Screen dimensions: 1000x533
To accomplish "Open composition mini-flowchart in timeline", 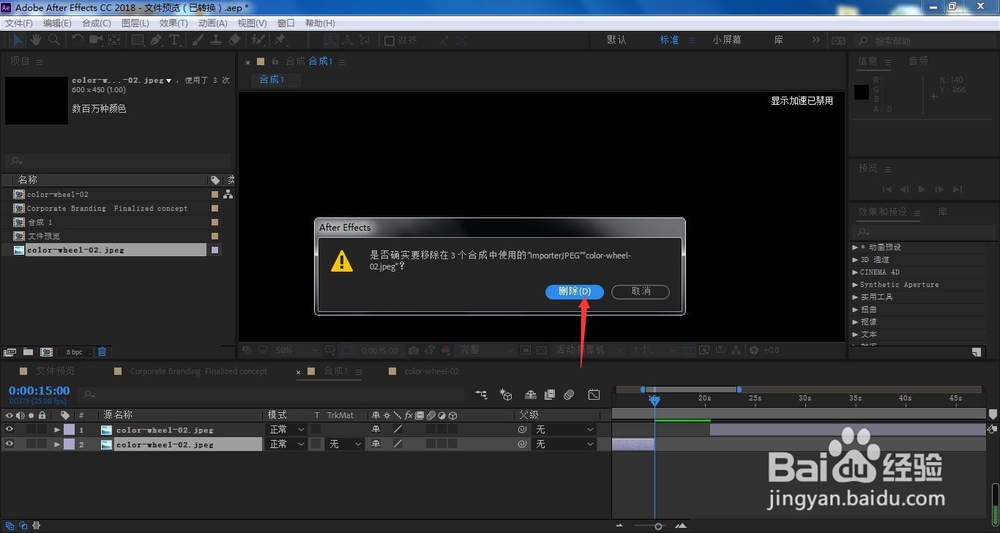I will point(481,395).
